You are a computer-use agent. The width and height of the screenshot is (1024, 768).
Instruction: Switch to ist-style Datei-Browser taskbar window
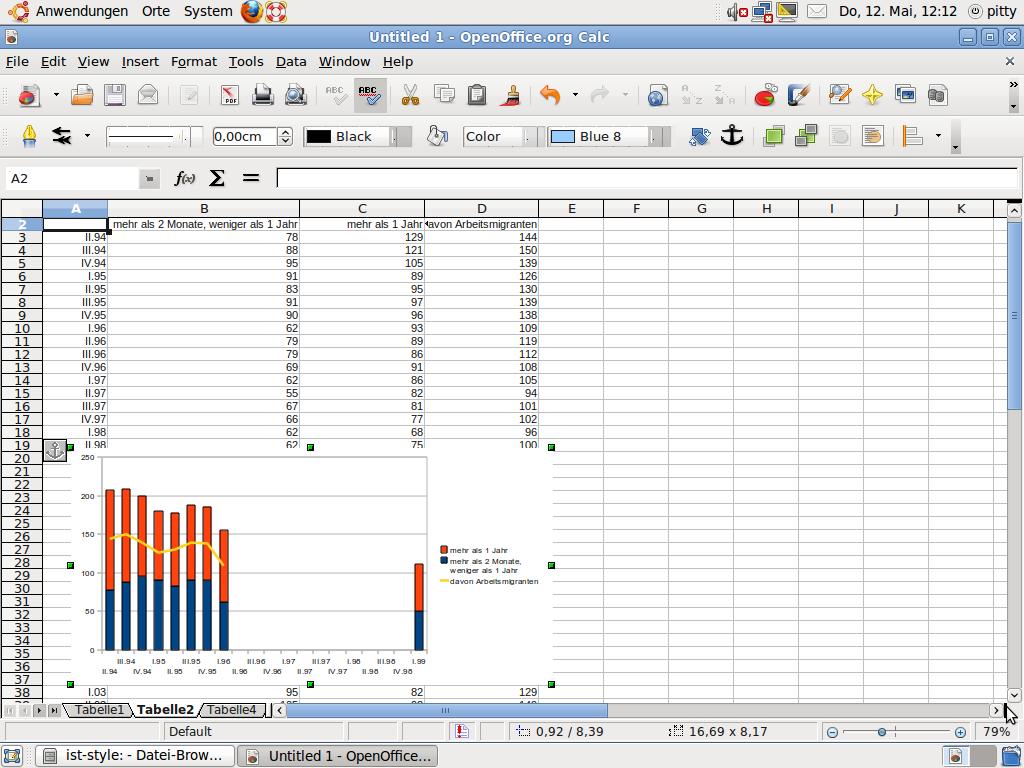pos(135,755)
